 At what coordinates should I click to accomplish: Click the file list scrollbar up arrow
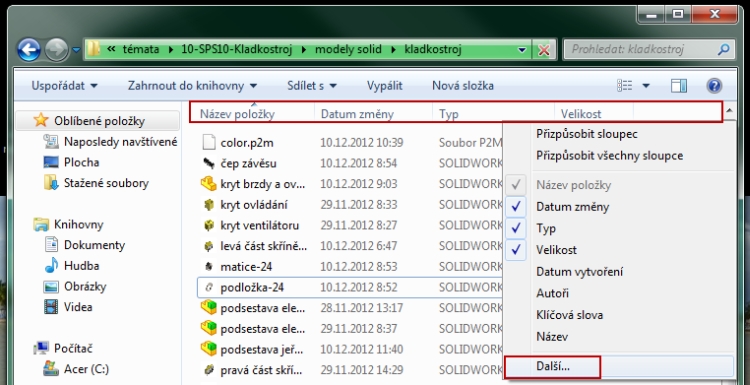tap(729, 111)
